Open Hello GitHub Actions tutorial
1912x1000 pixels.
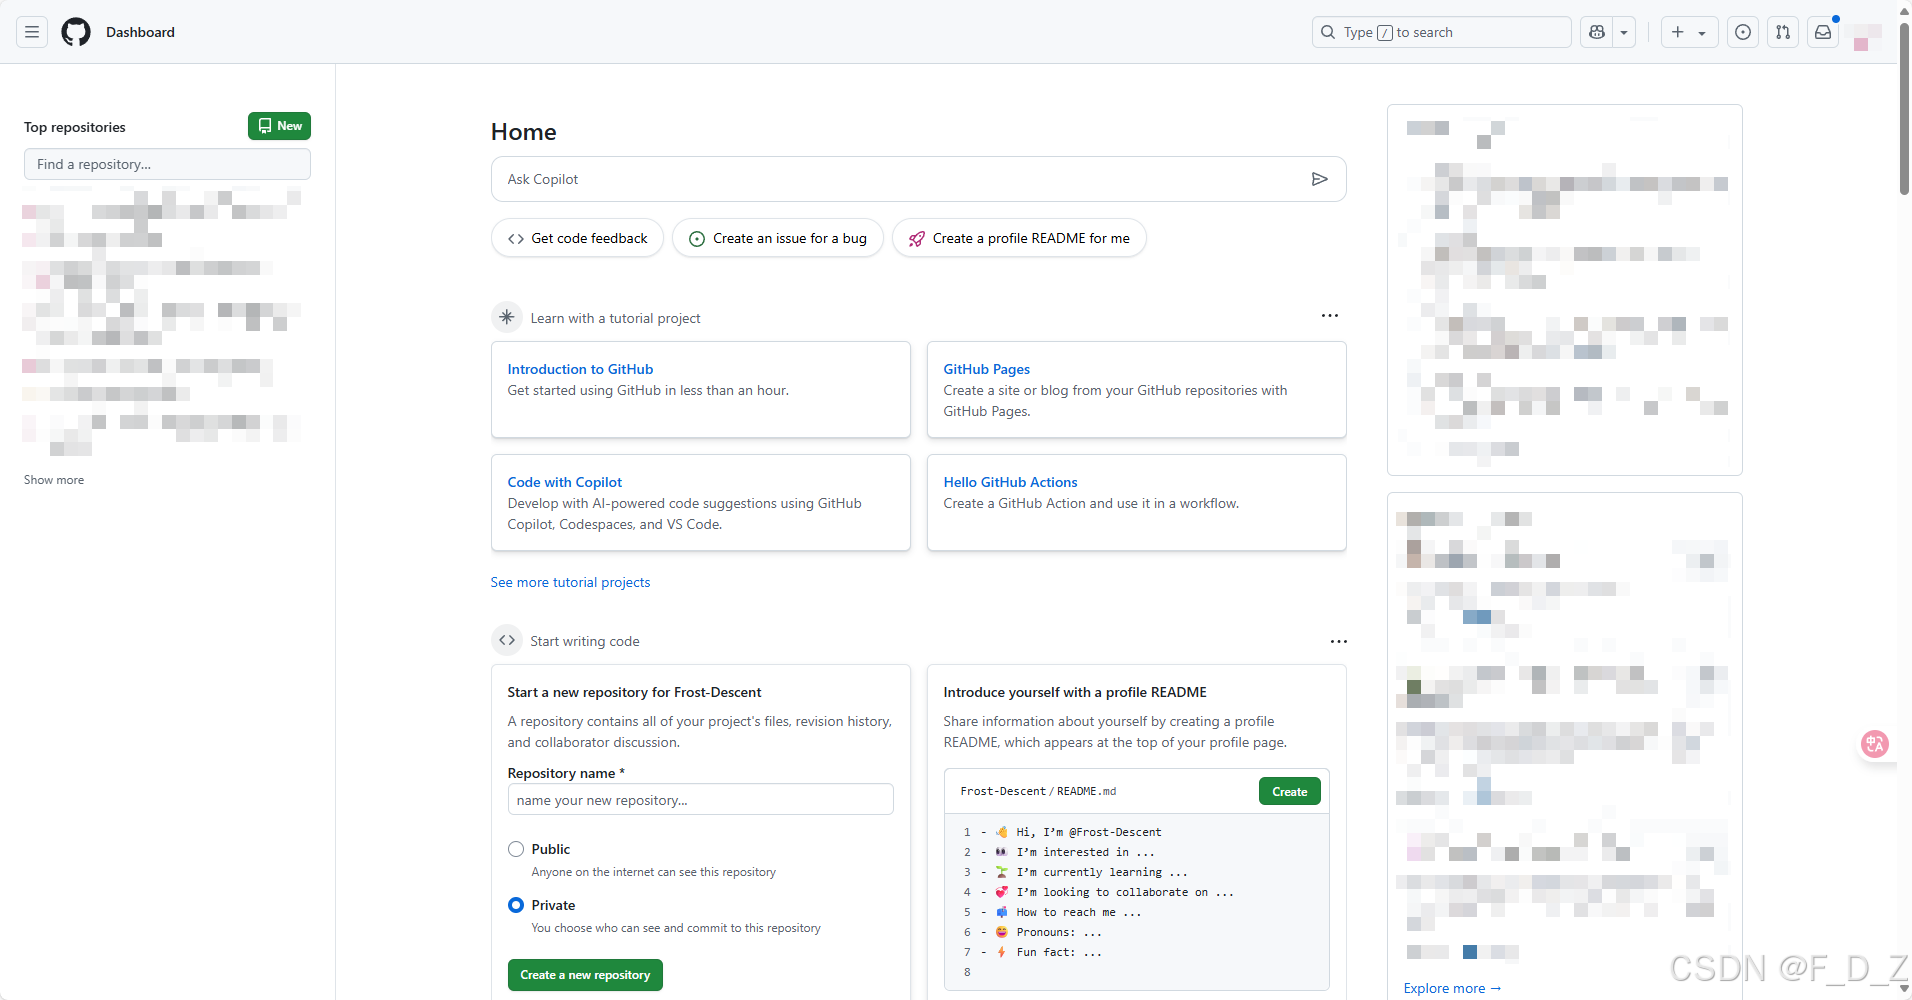coord(1010,482)
